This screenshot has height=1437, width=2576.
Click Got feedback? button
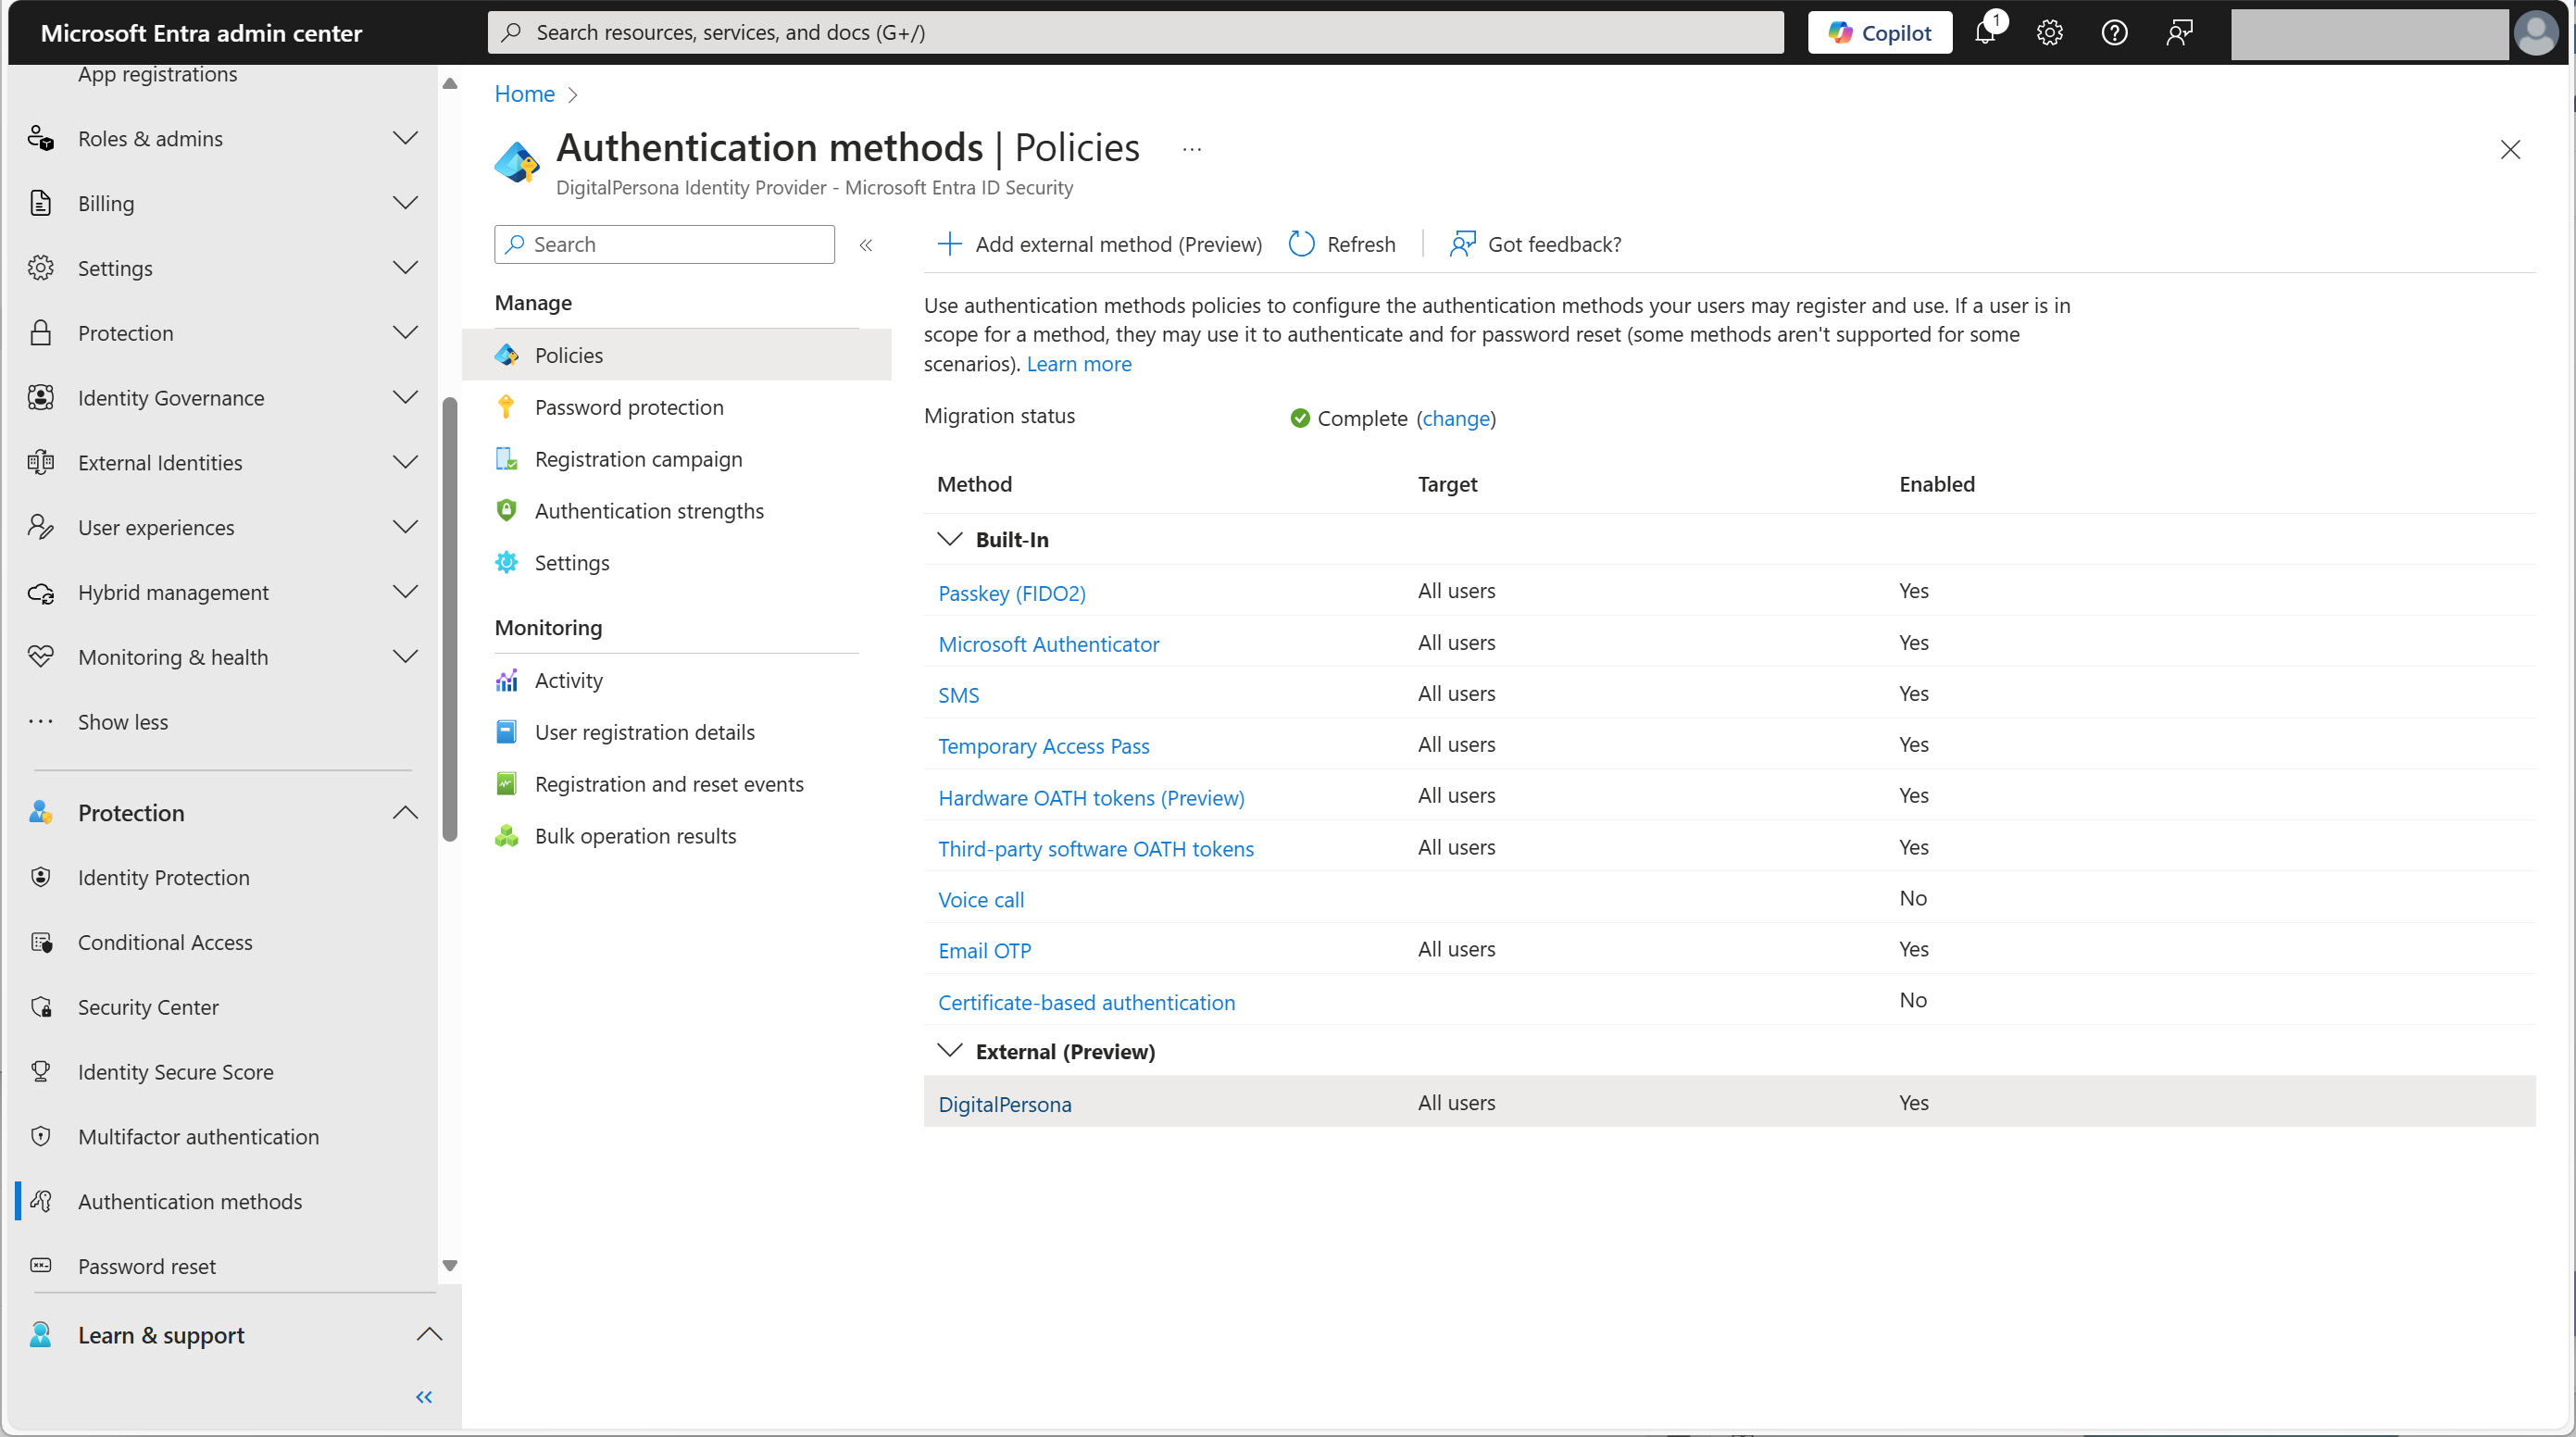1535,244
